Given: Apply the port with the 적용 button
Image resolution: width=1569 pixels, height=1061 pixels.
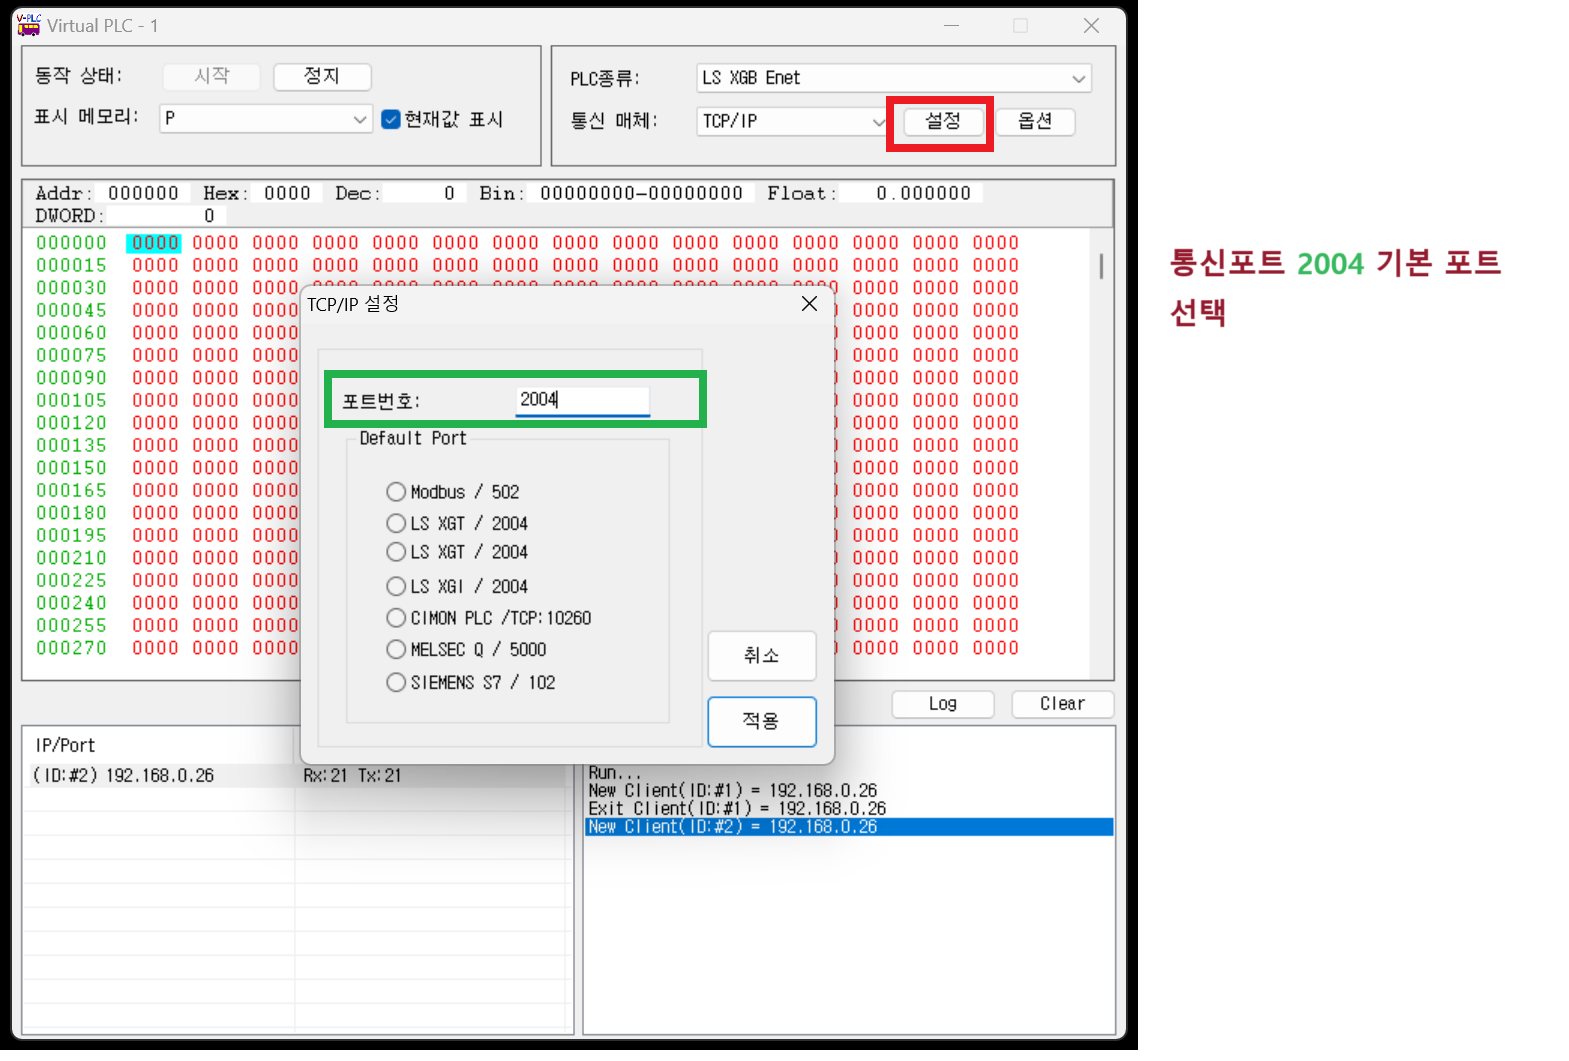Looking at the screenshot, I should (x=762, y=721).
